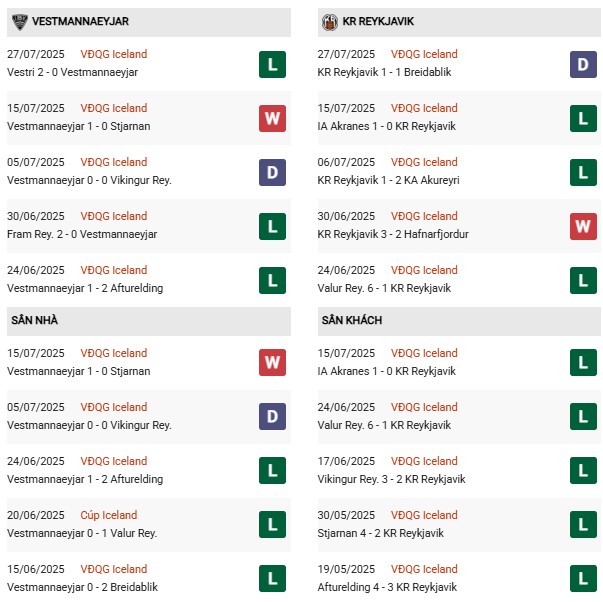The width and height of the screenshot is (603, 602).
Task: Click the L badge for Afturelding 4 - 3 KR Reykjavik
Action: tap(583, 580)
